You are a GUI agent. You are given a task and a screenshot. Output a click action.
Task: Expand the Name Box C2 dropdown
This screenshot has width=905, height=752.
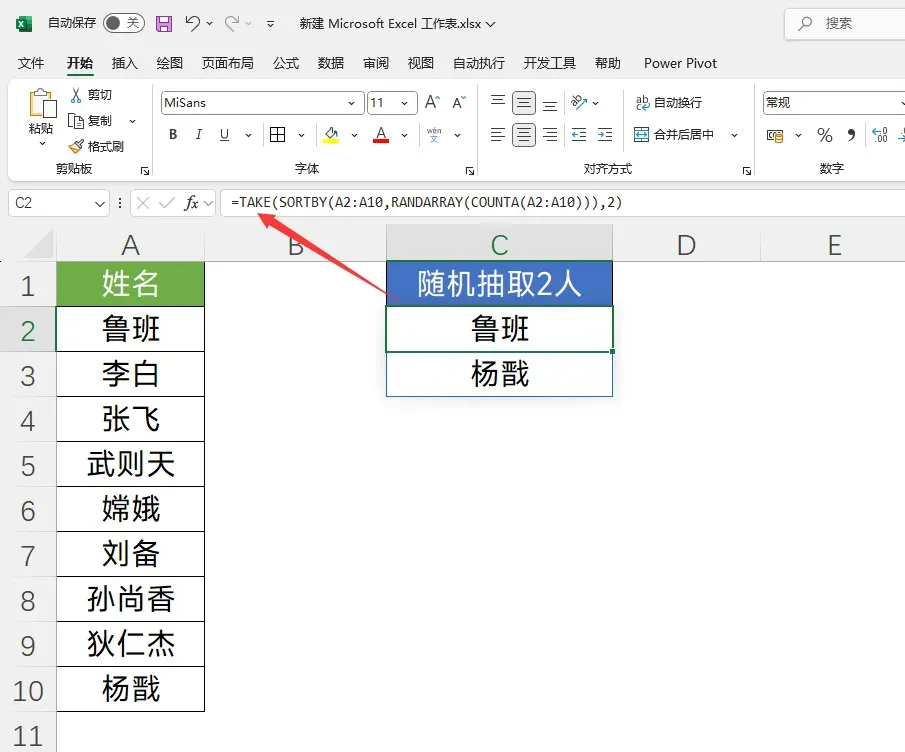tap(100, 203)
